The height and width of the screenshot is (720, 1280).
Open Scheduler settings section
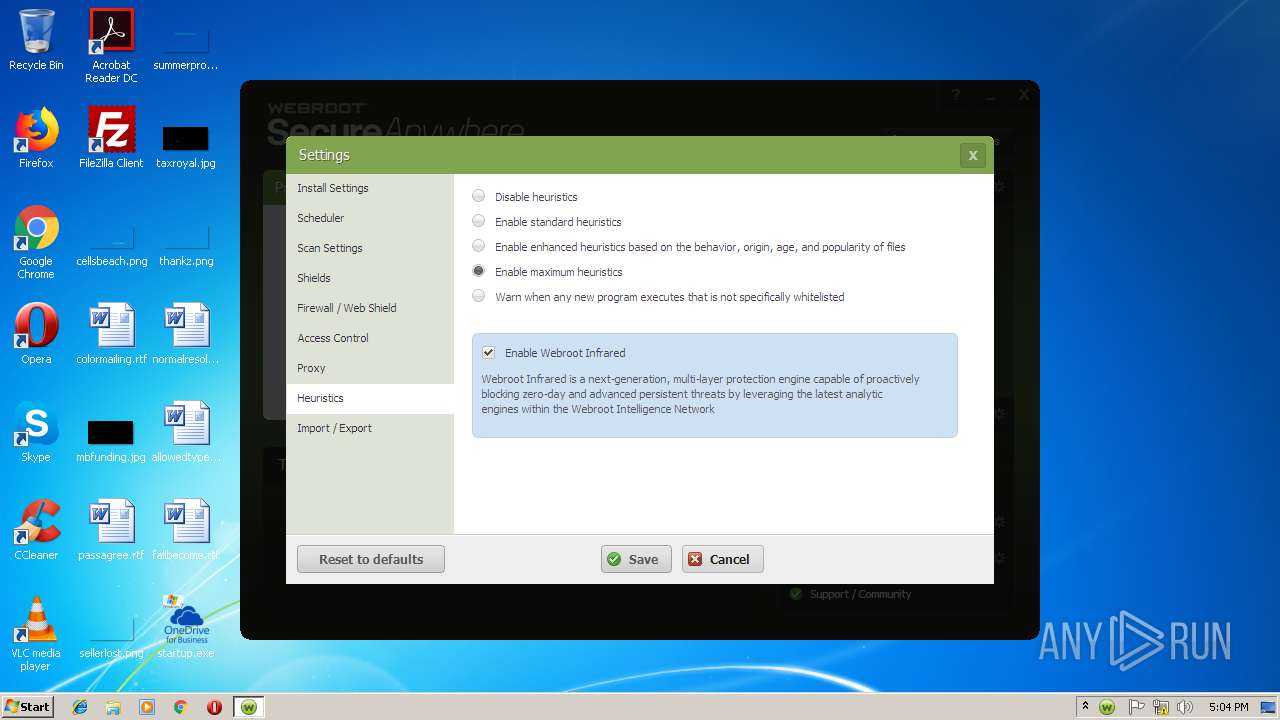tap(370, 218)
